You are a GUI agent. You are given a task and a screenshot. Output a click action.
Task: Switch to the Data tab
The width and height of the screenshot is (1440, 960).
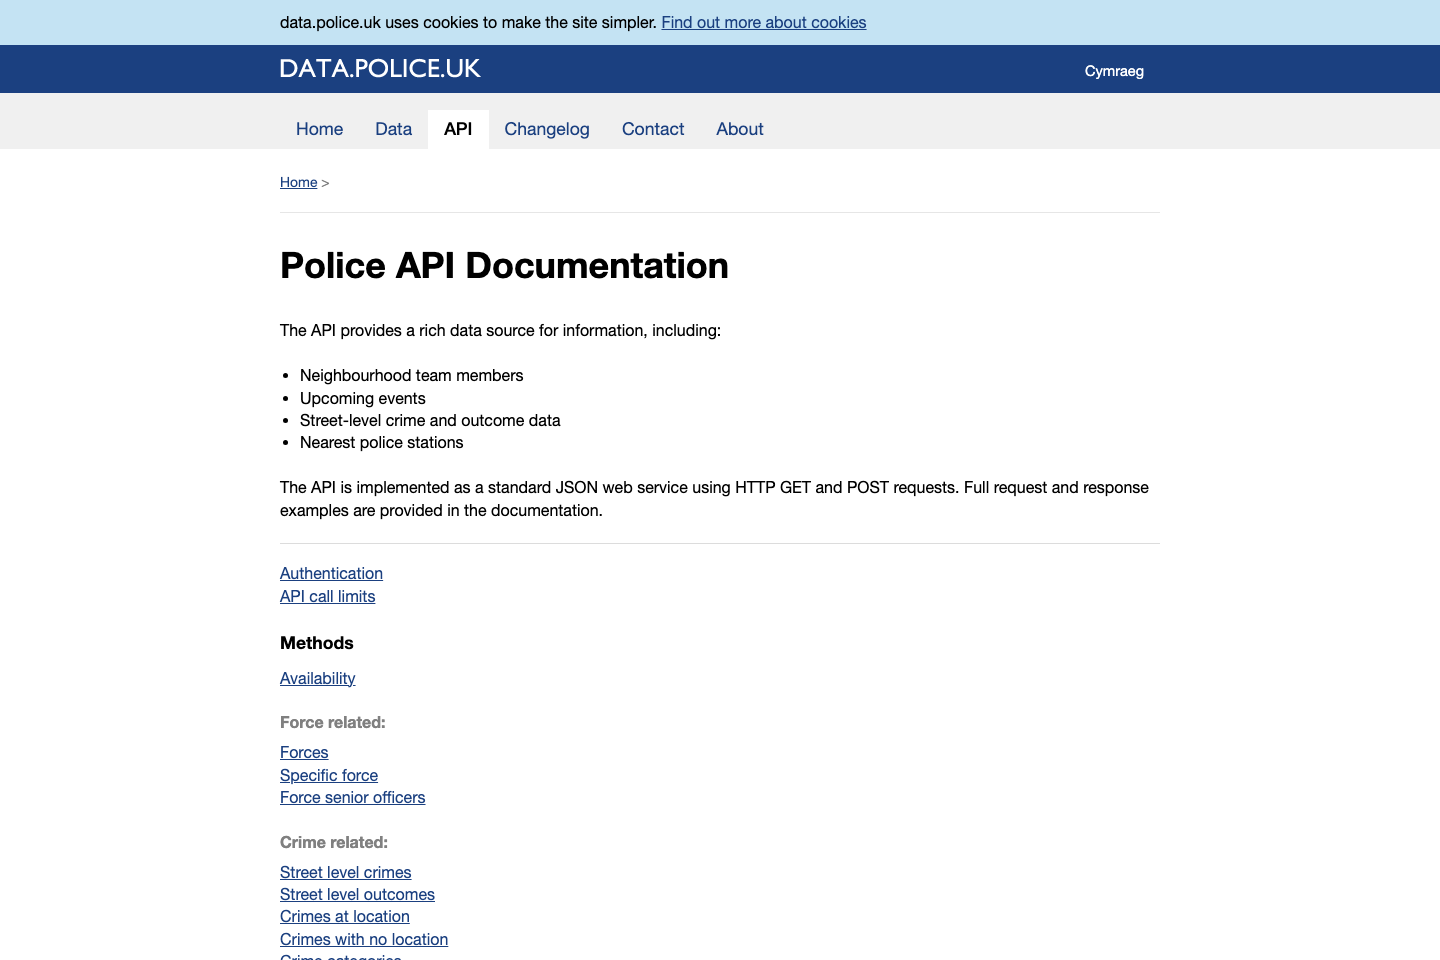click(393, 129)
